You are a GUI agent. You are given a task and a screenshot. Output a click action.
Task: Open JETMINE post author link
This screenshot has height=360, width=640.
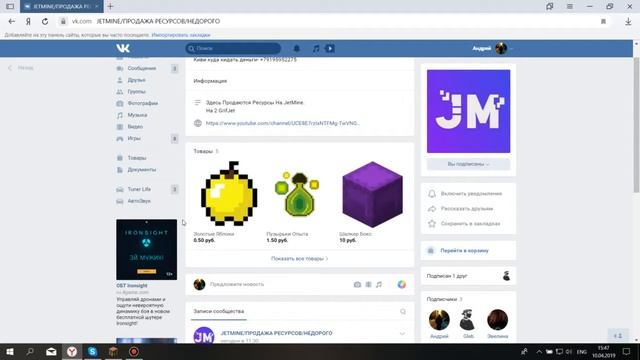click(x=276, y=333)
